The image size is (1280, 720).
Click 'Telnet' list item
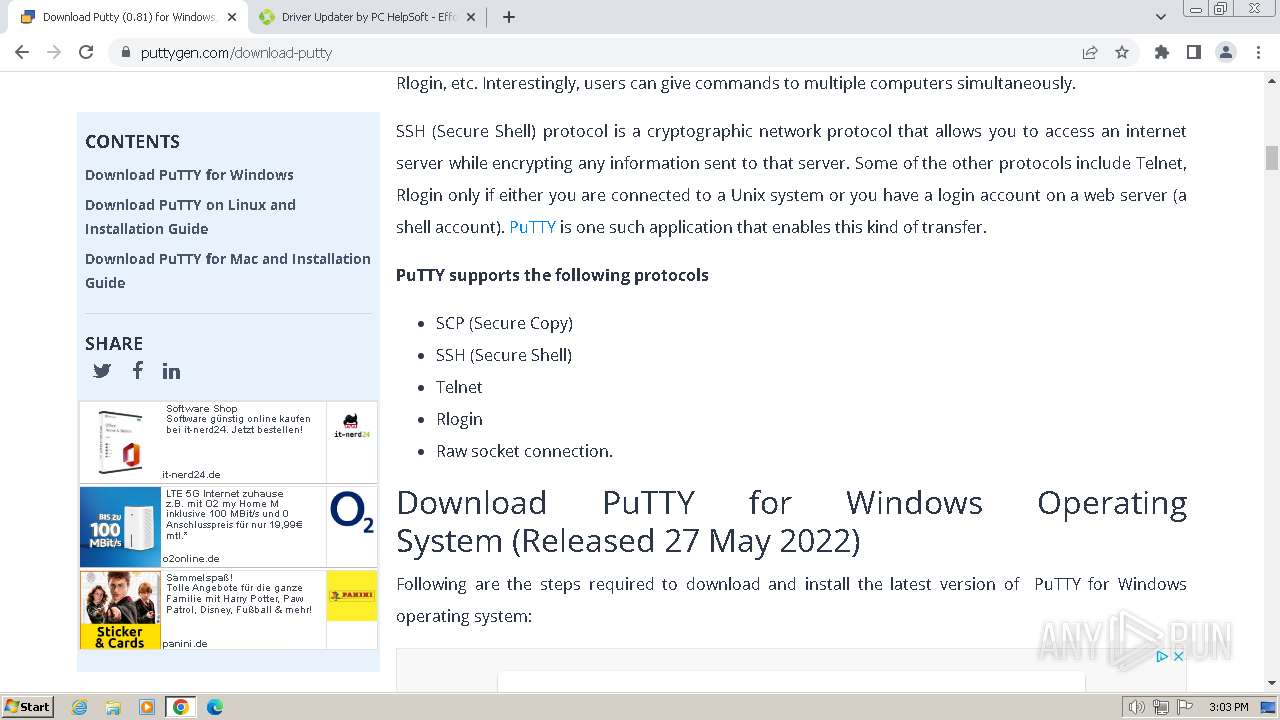459,387
